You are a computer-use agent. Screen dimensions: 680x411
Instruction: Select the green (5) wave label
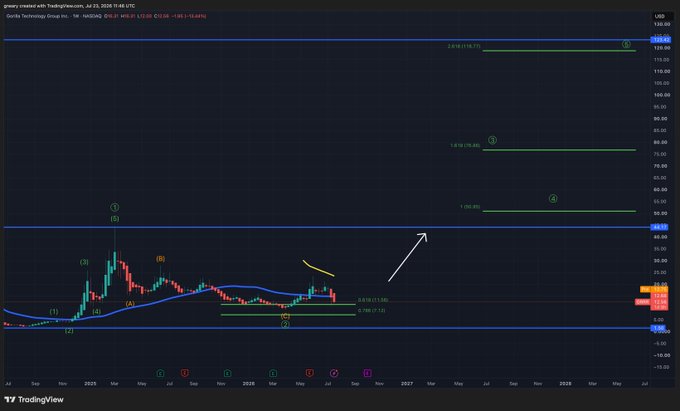coord(114,219)
